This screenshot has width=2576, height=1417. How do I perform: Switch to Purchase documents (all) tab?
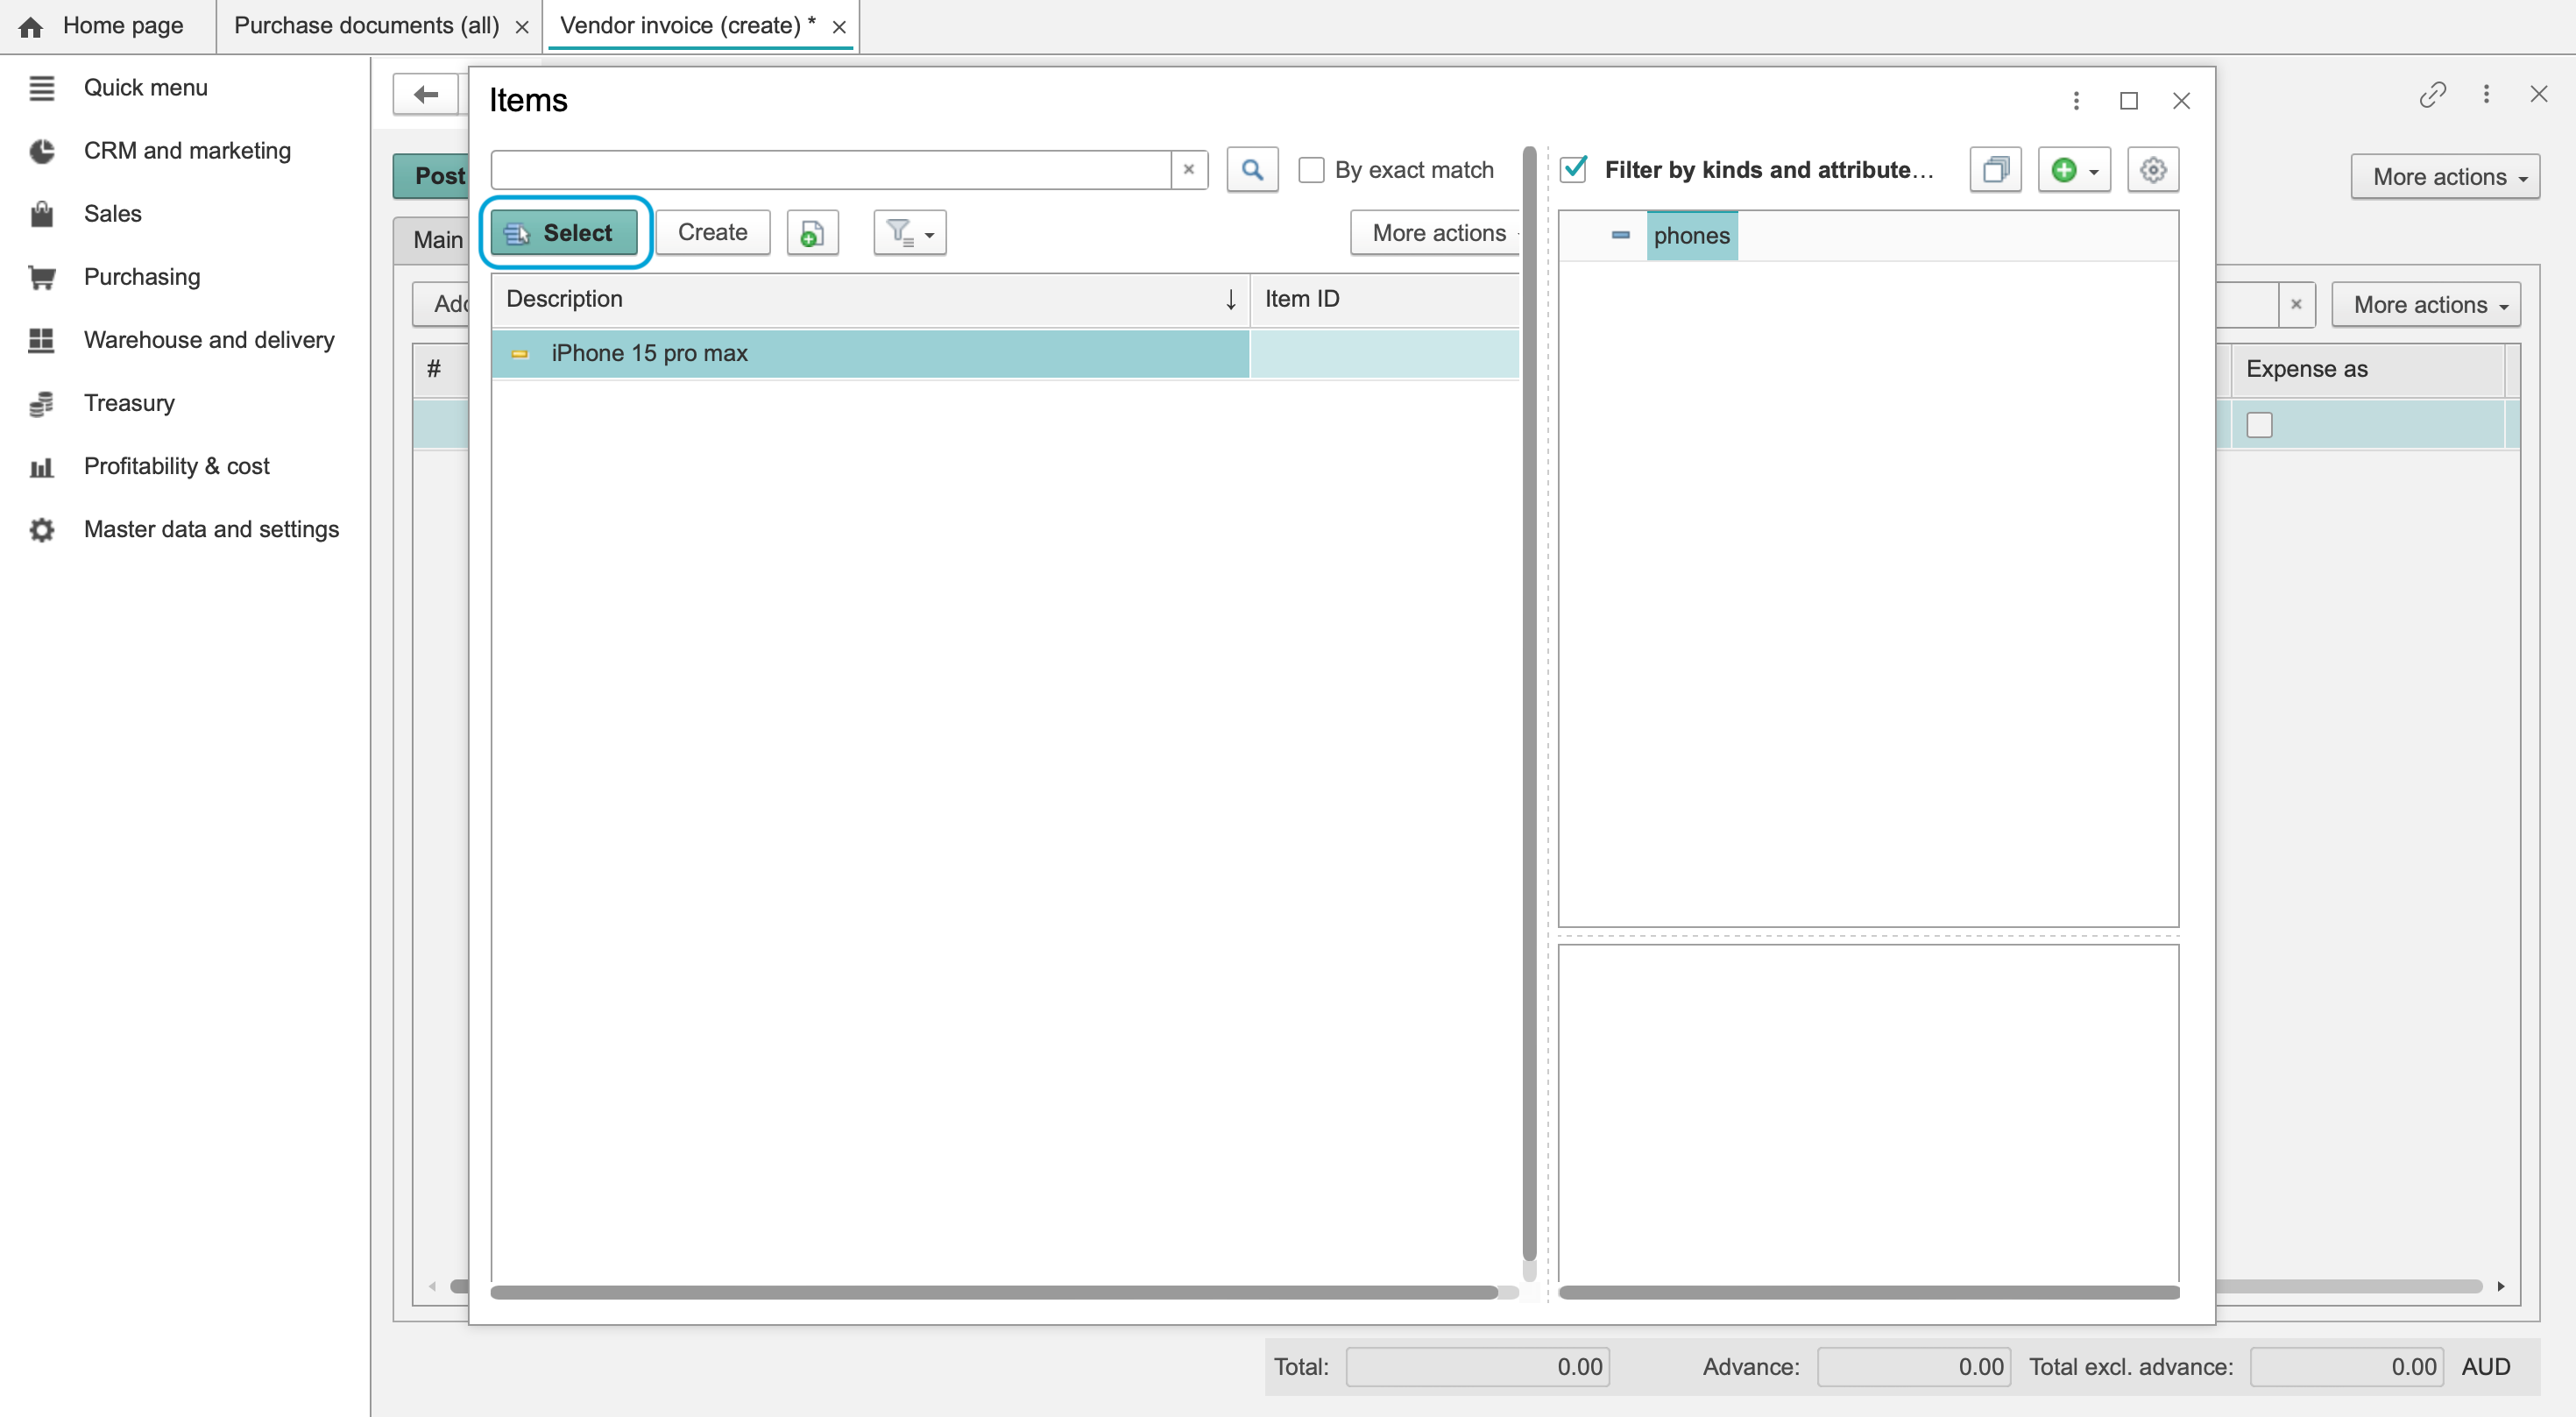click(x=367, y=26)
